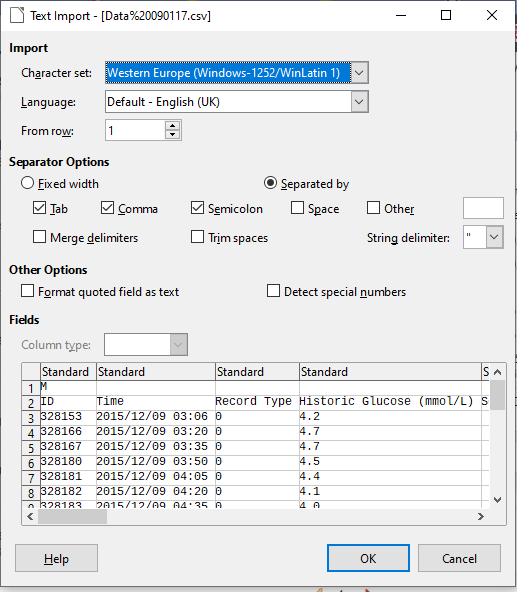
Task: Click the document icon in the title bar
Action: 17,15
